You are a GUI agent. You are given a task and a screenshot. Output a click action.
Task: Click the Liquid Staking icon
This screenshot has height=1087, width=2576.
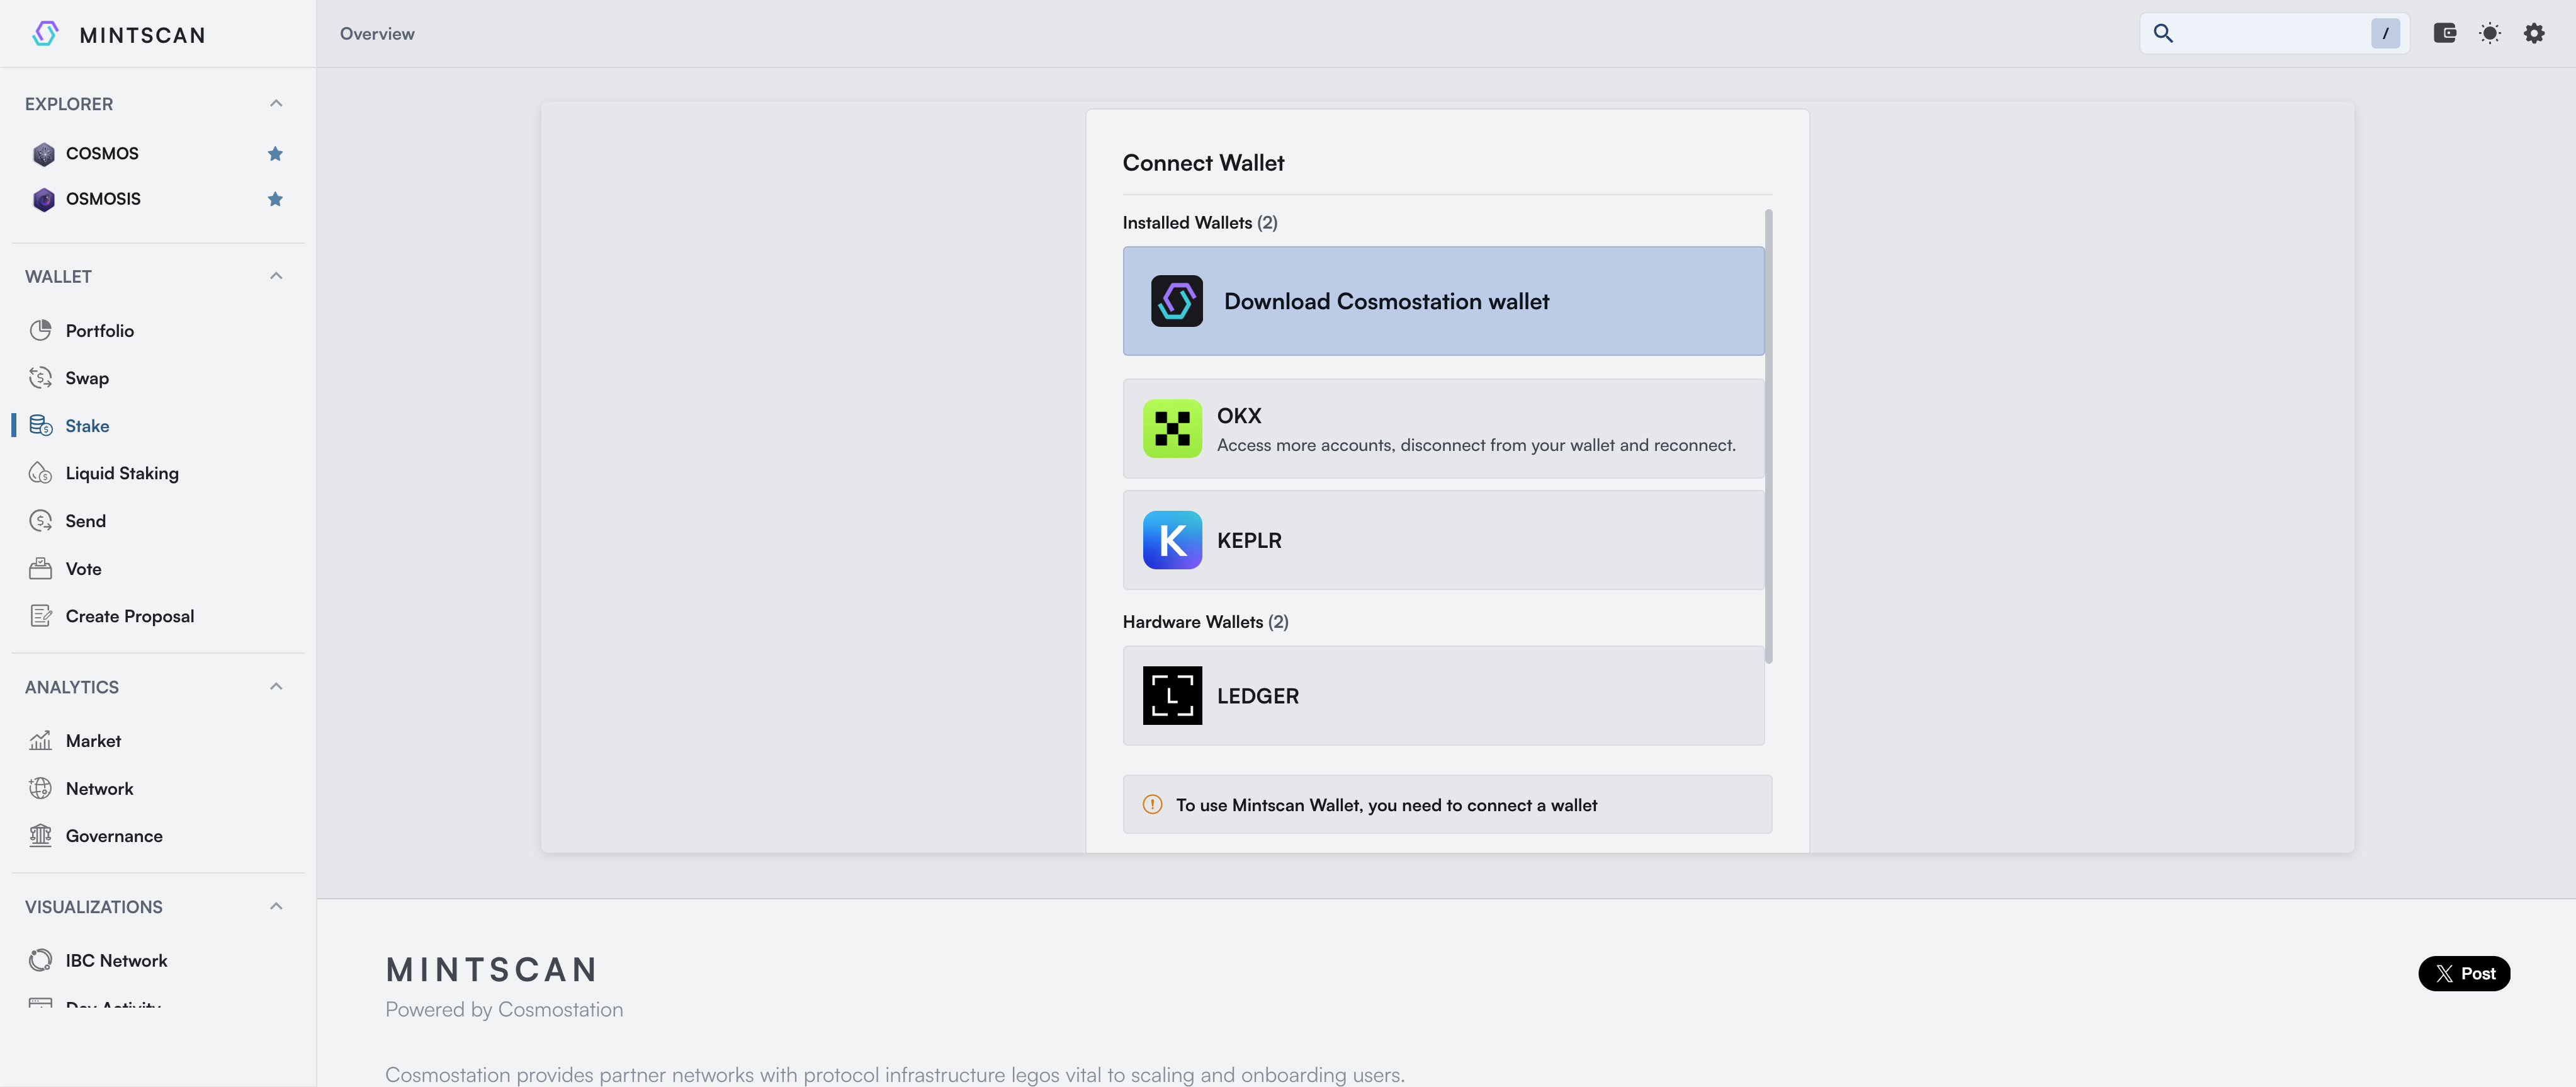point(41,472)
